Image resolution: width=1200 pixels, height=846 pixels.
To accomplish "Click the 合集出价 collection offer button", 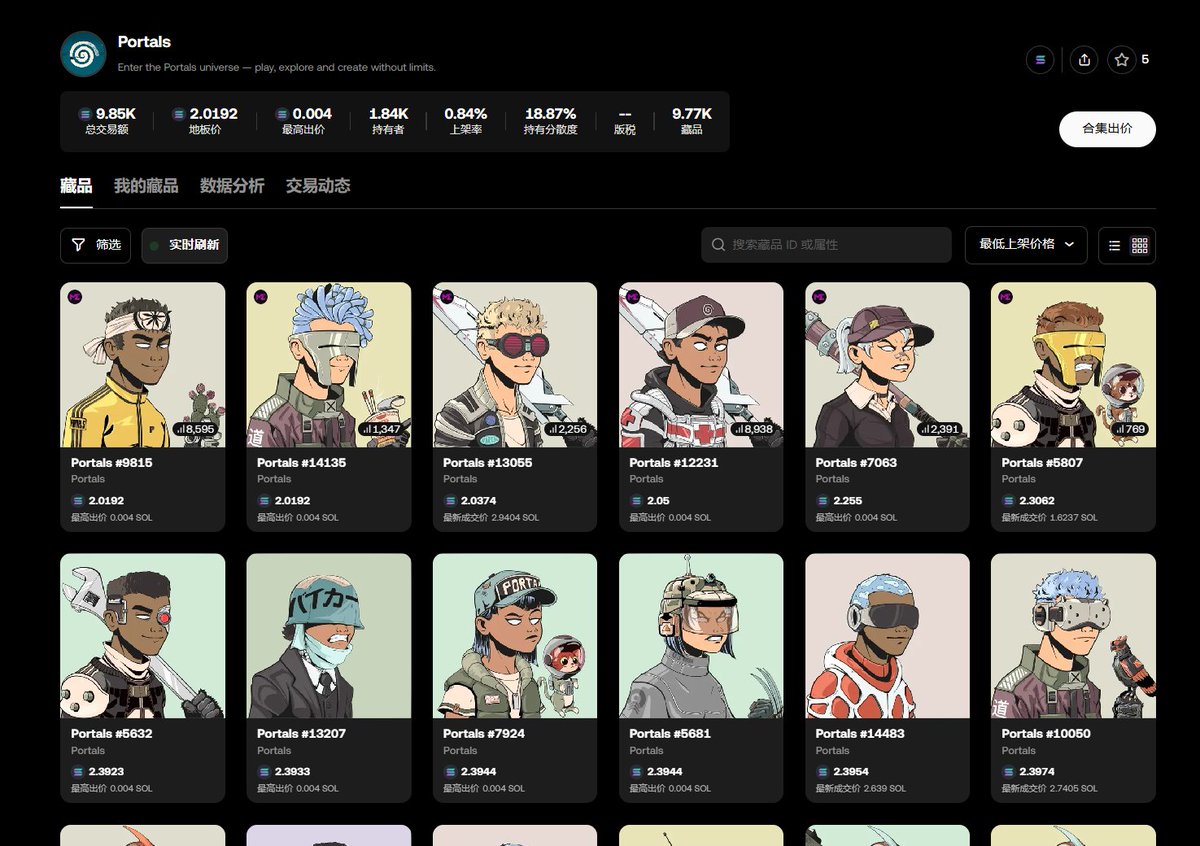I will pyautogui.click(x=1107, y=129).
